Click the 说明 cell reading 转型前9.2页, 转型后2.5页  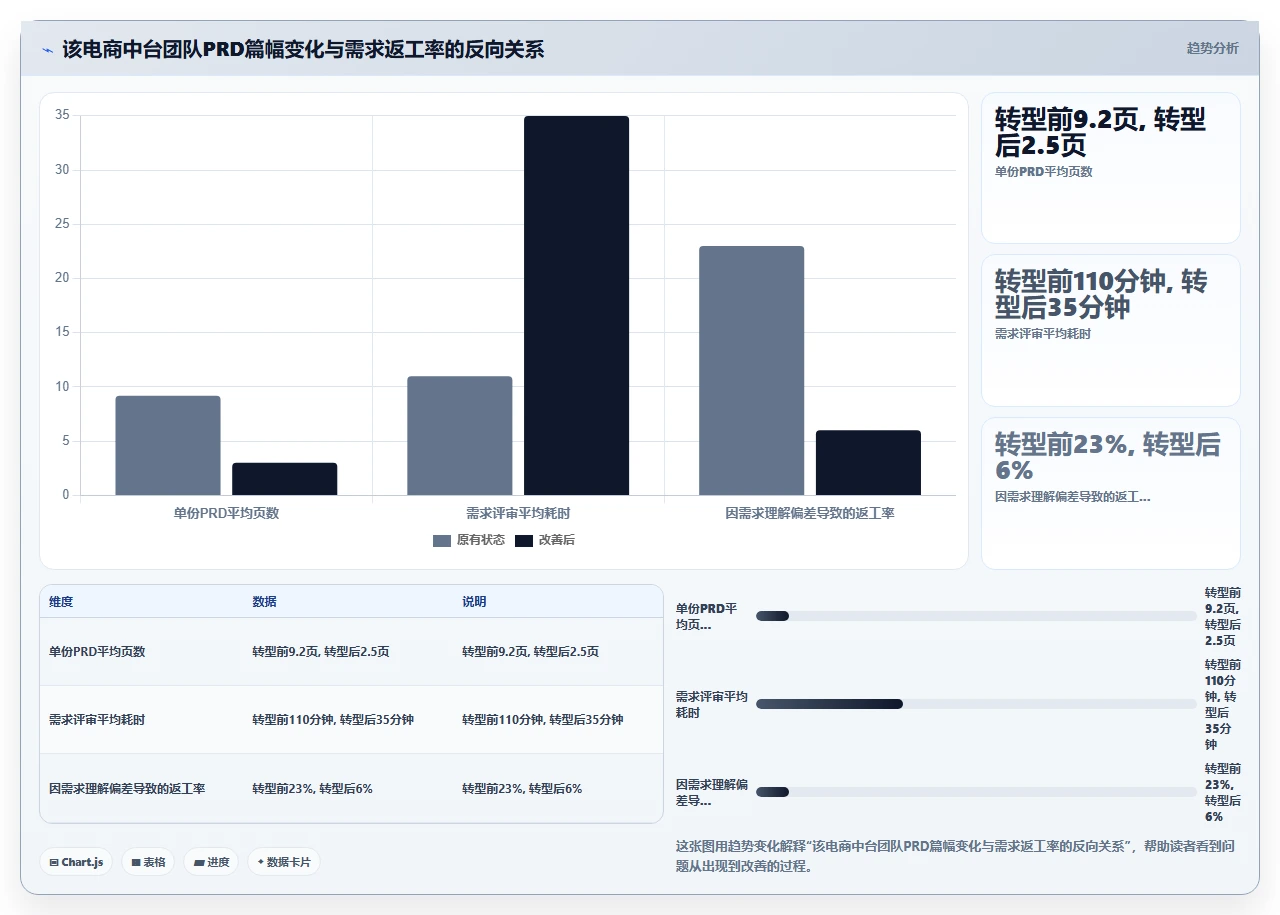click(x=530, y=651)
